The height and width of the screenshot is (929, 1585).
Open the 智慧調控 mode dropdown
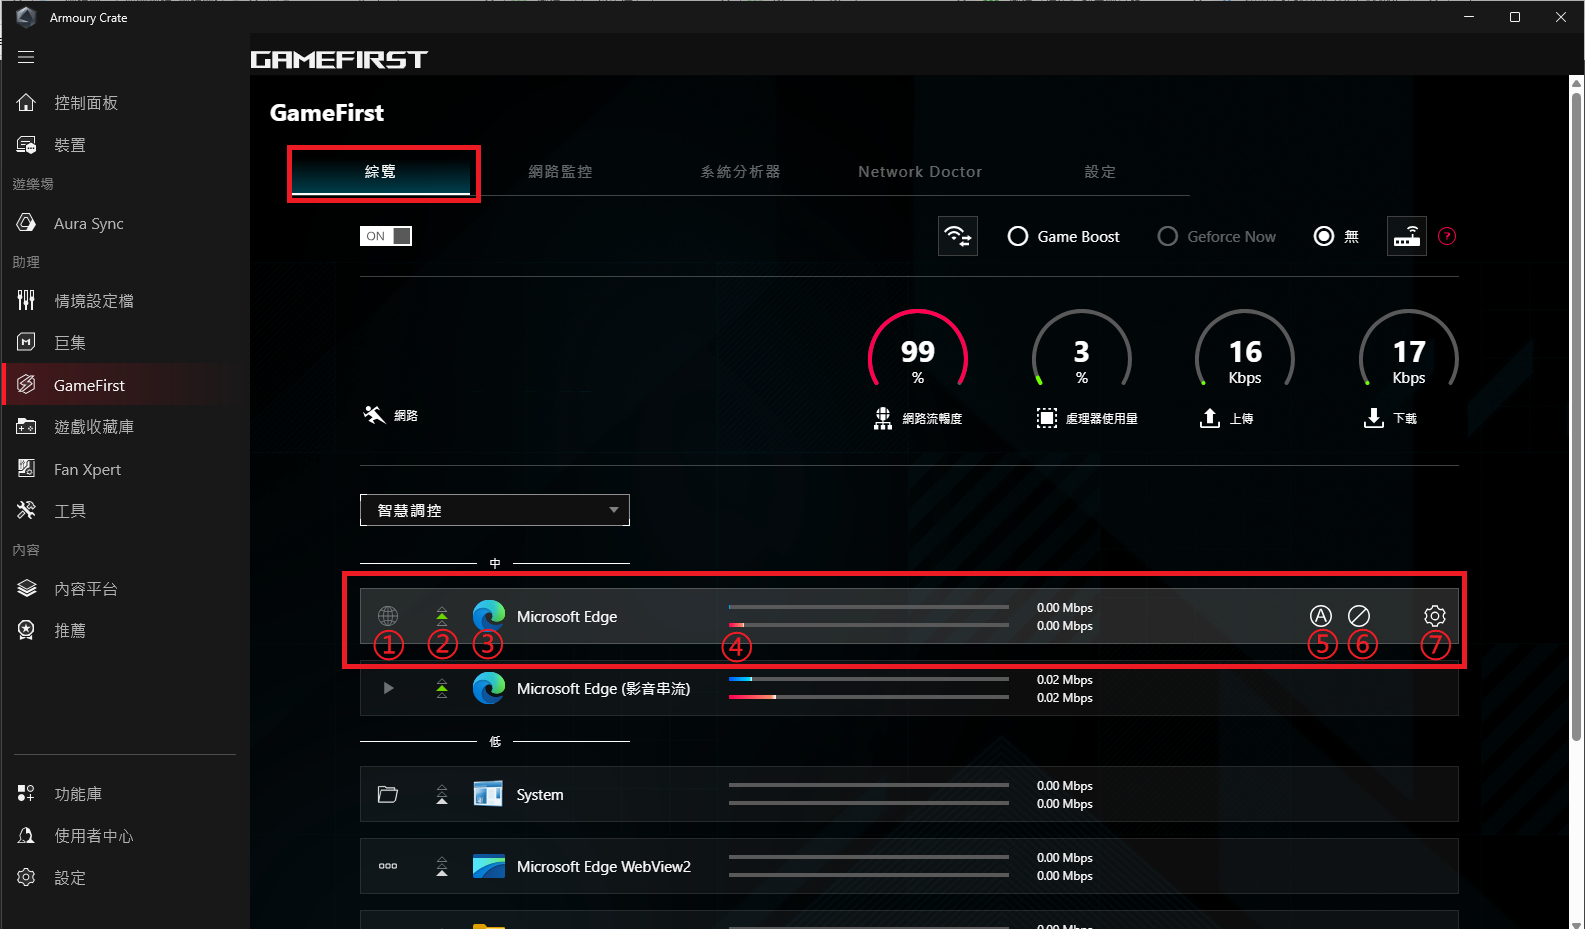coord(495,510)
